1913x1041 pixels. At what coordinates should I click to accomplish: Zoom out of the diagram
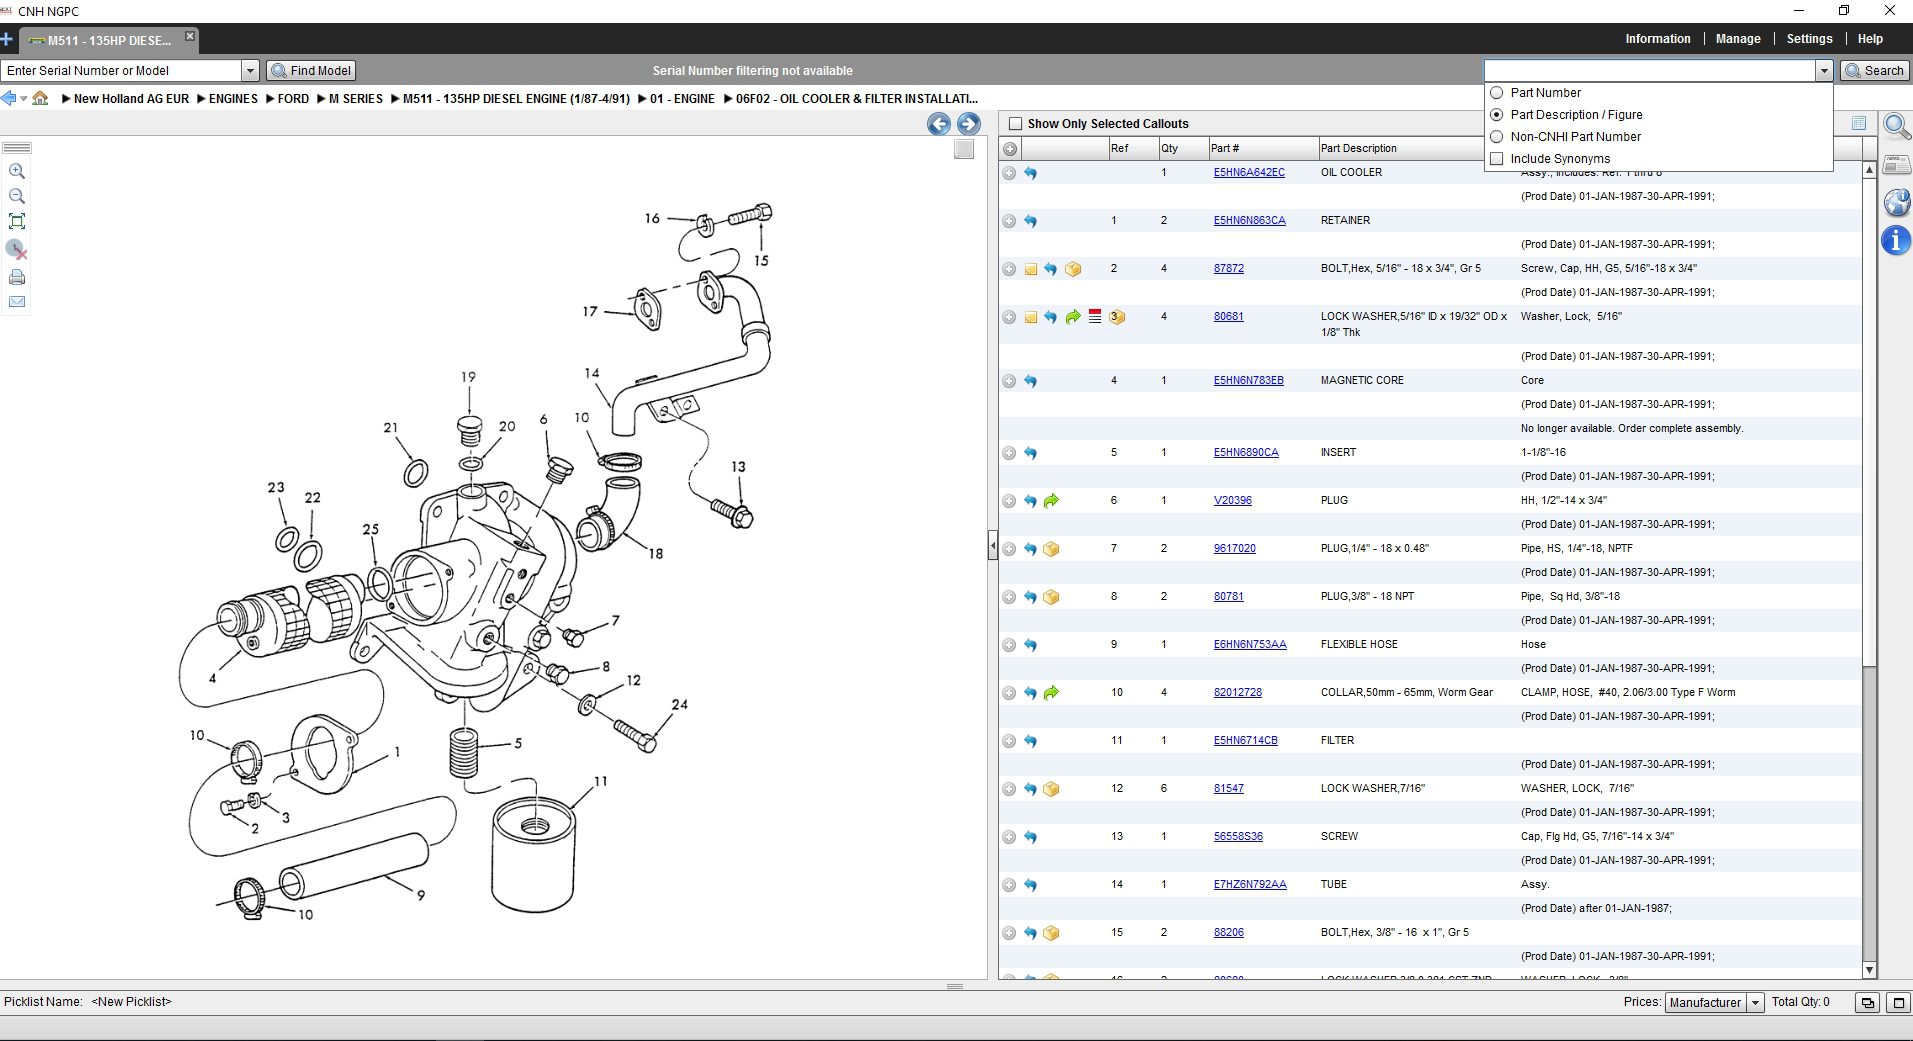(17, 196)
